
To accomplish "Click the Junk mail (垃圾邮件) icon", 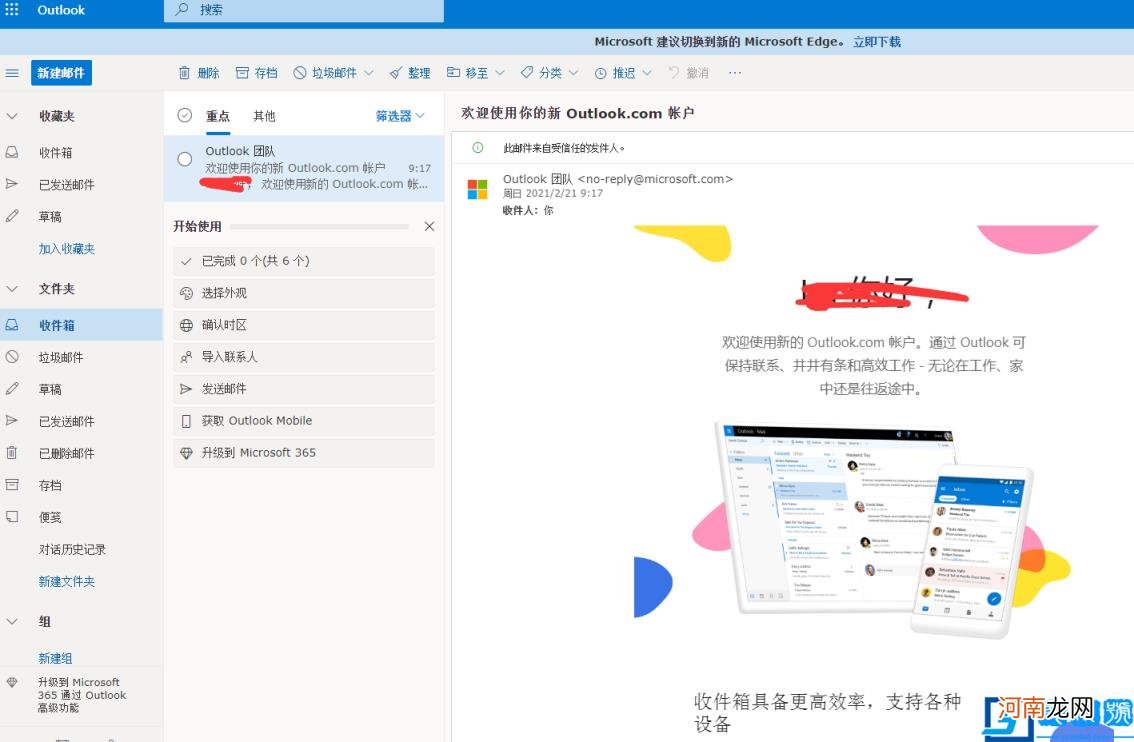I will 298,72.
